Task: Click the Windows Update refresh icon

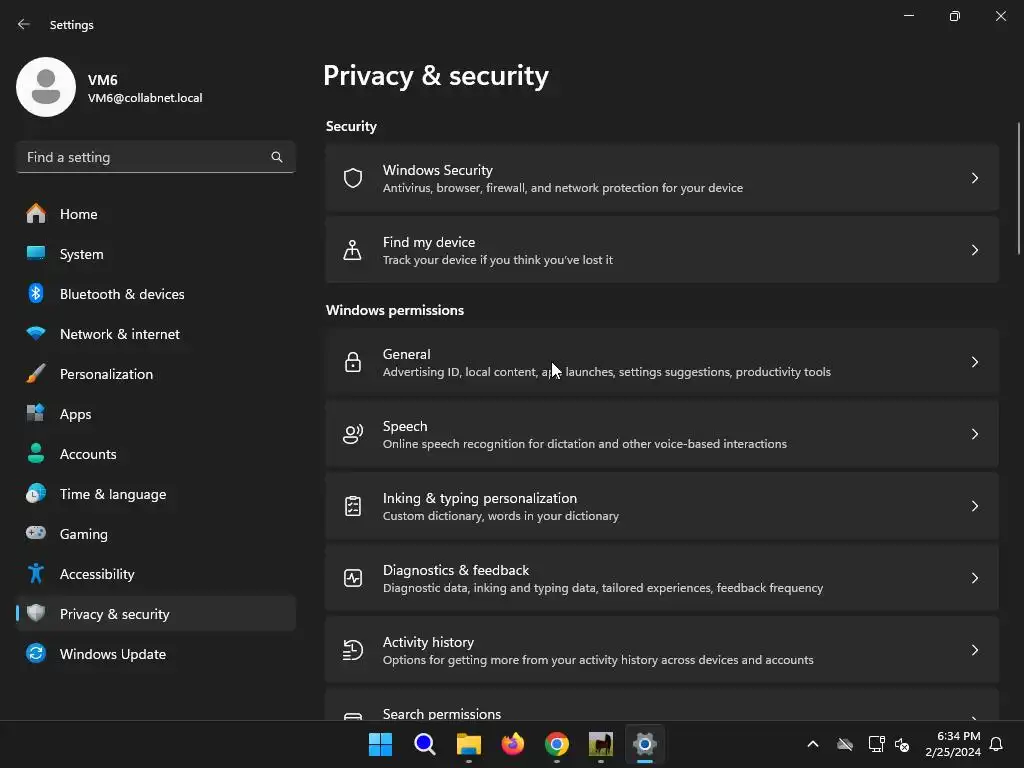Action: (36, 653)
